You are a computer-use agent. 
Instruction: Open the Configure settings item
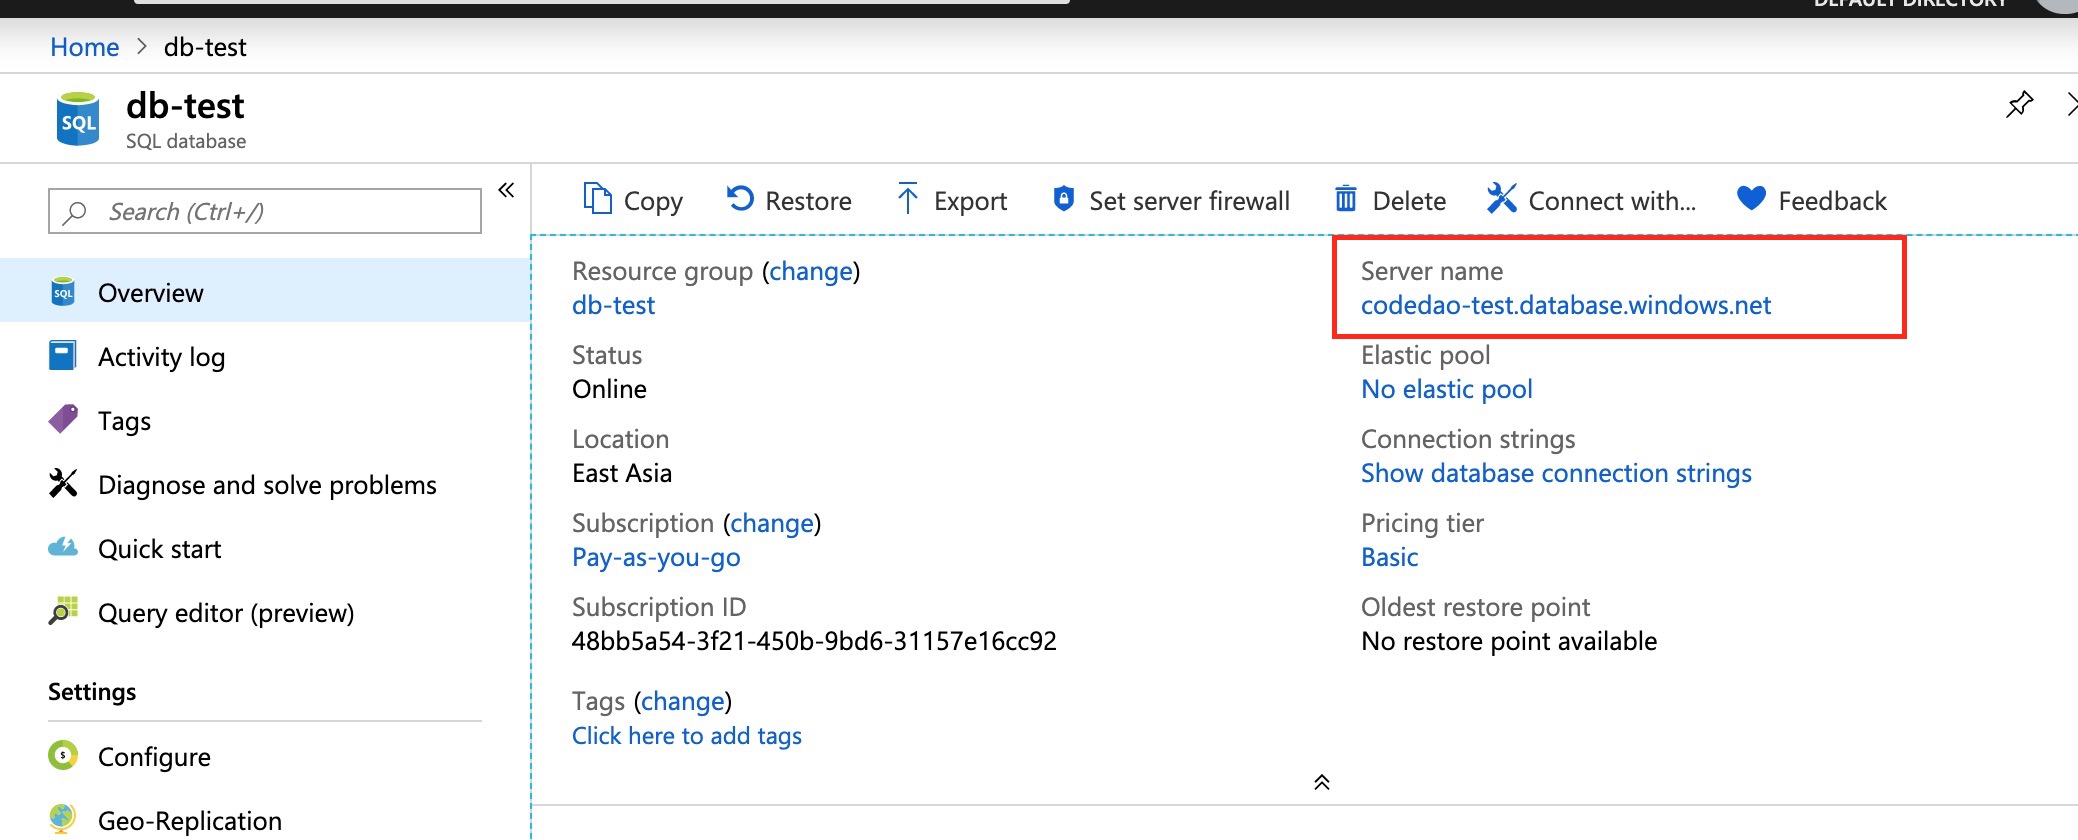click(x=154, y=757)
